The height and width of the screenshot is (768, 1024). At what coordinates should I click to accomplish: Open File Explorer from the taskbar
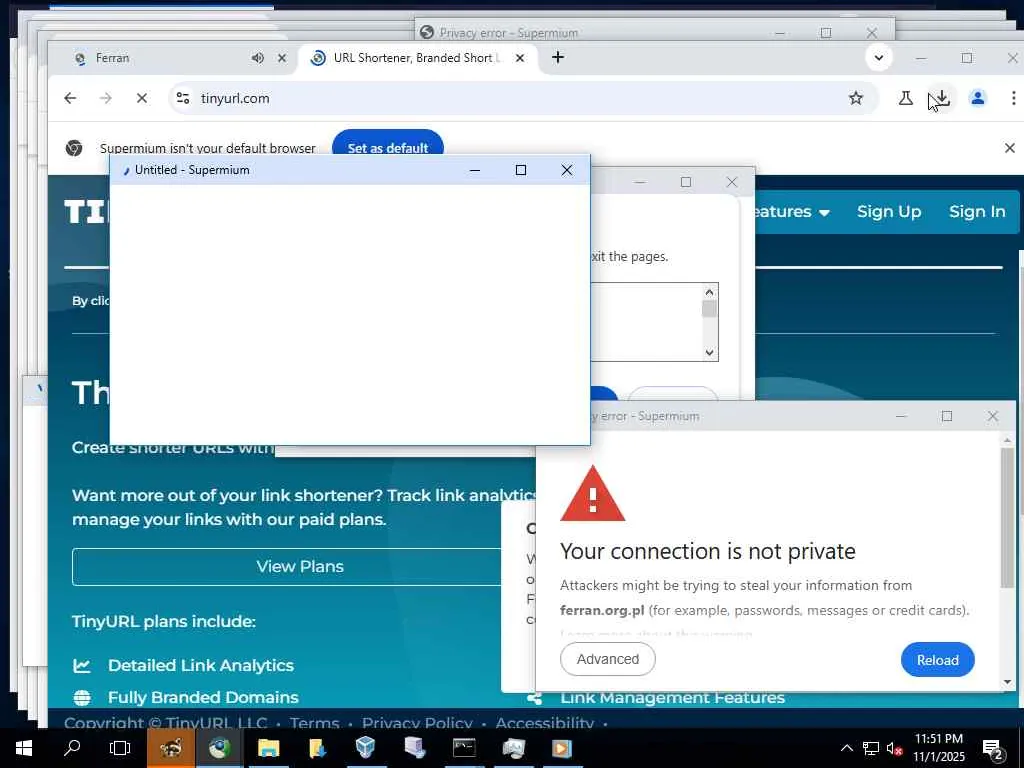(268, 748)
